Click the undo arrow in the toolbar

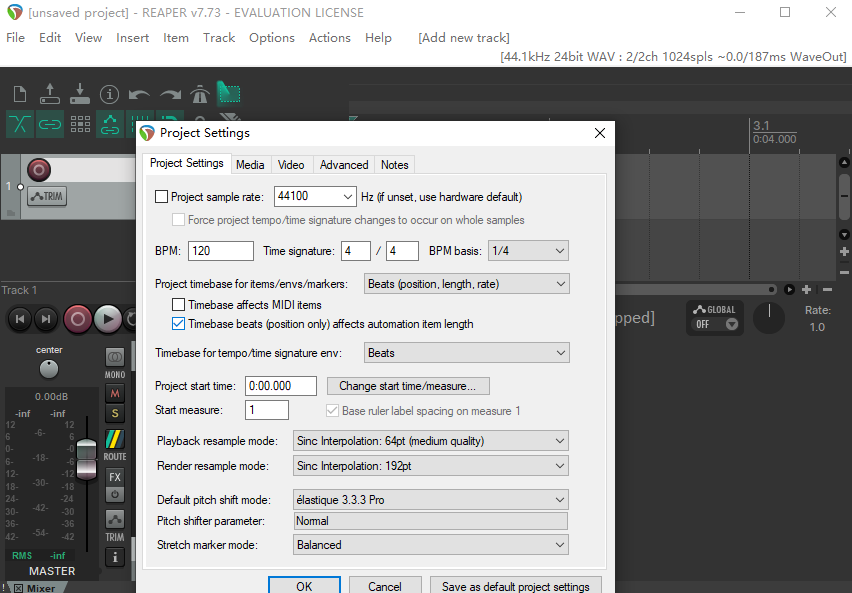pyautogui.click(x=139, y=95)
